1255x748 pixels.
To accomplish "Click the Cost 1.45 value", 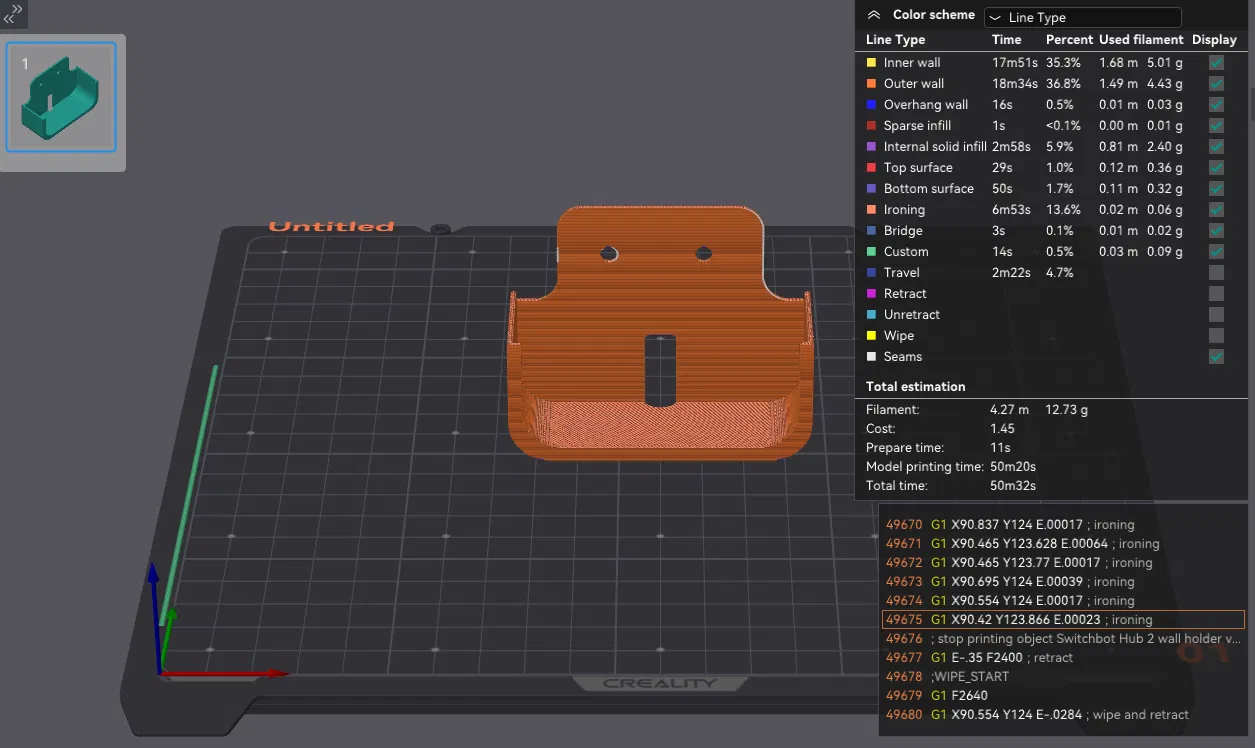I will click(x=1002, y=428).
